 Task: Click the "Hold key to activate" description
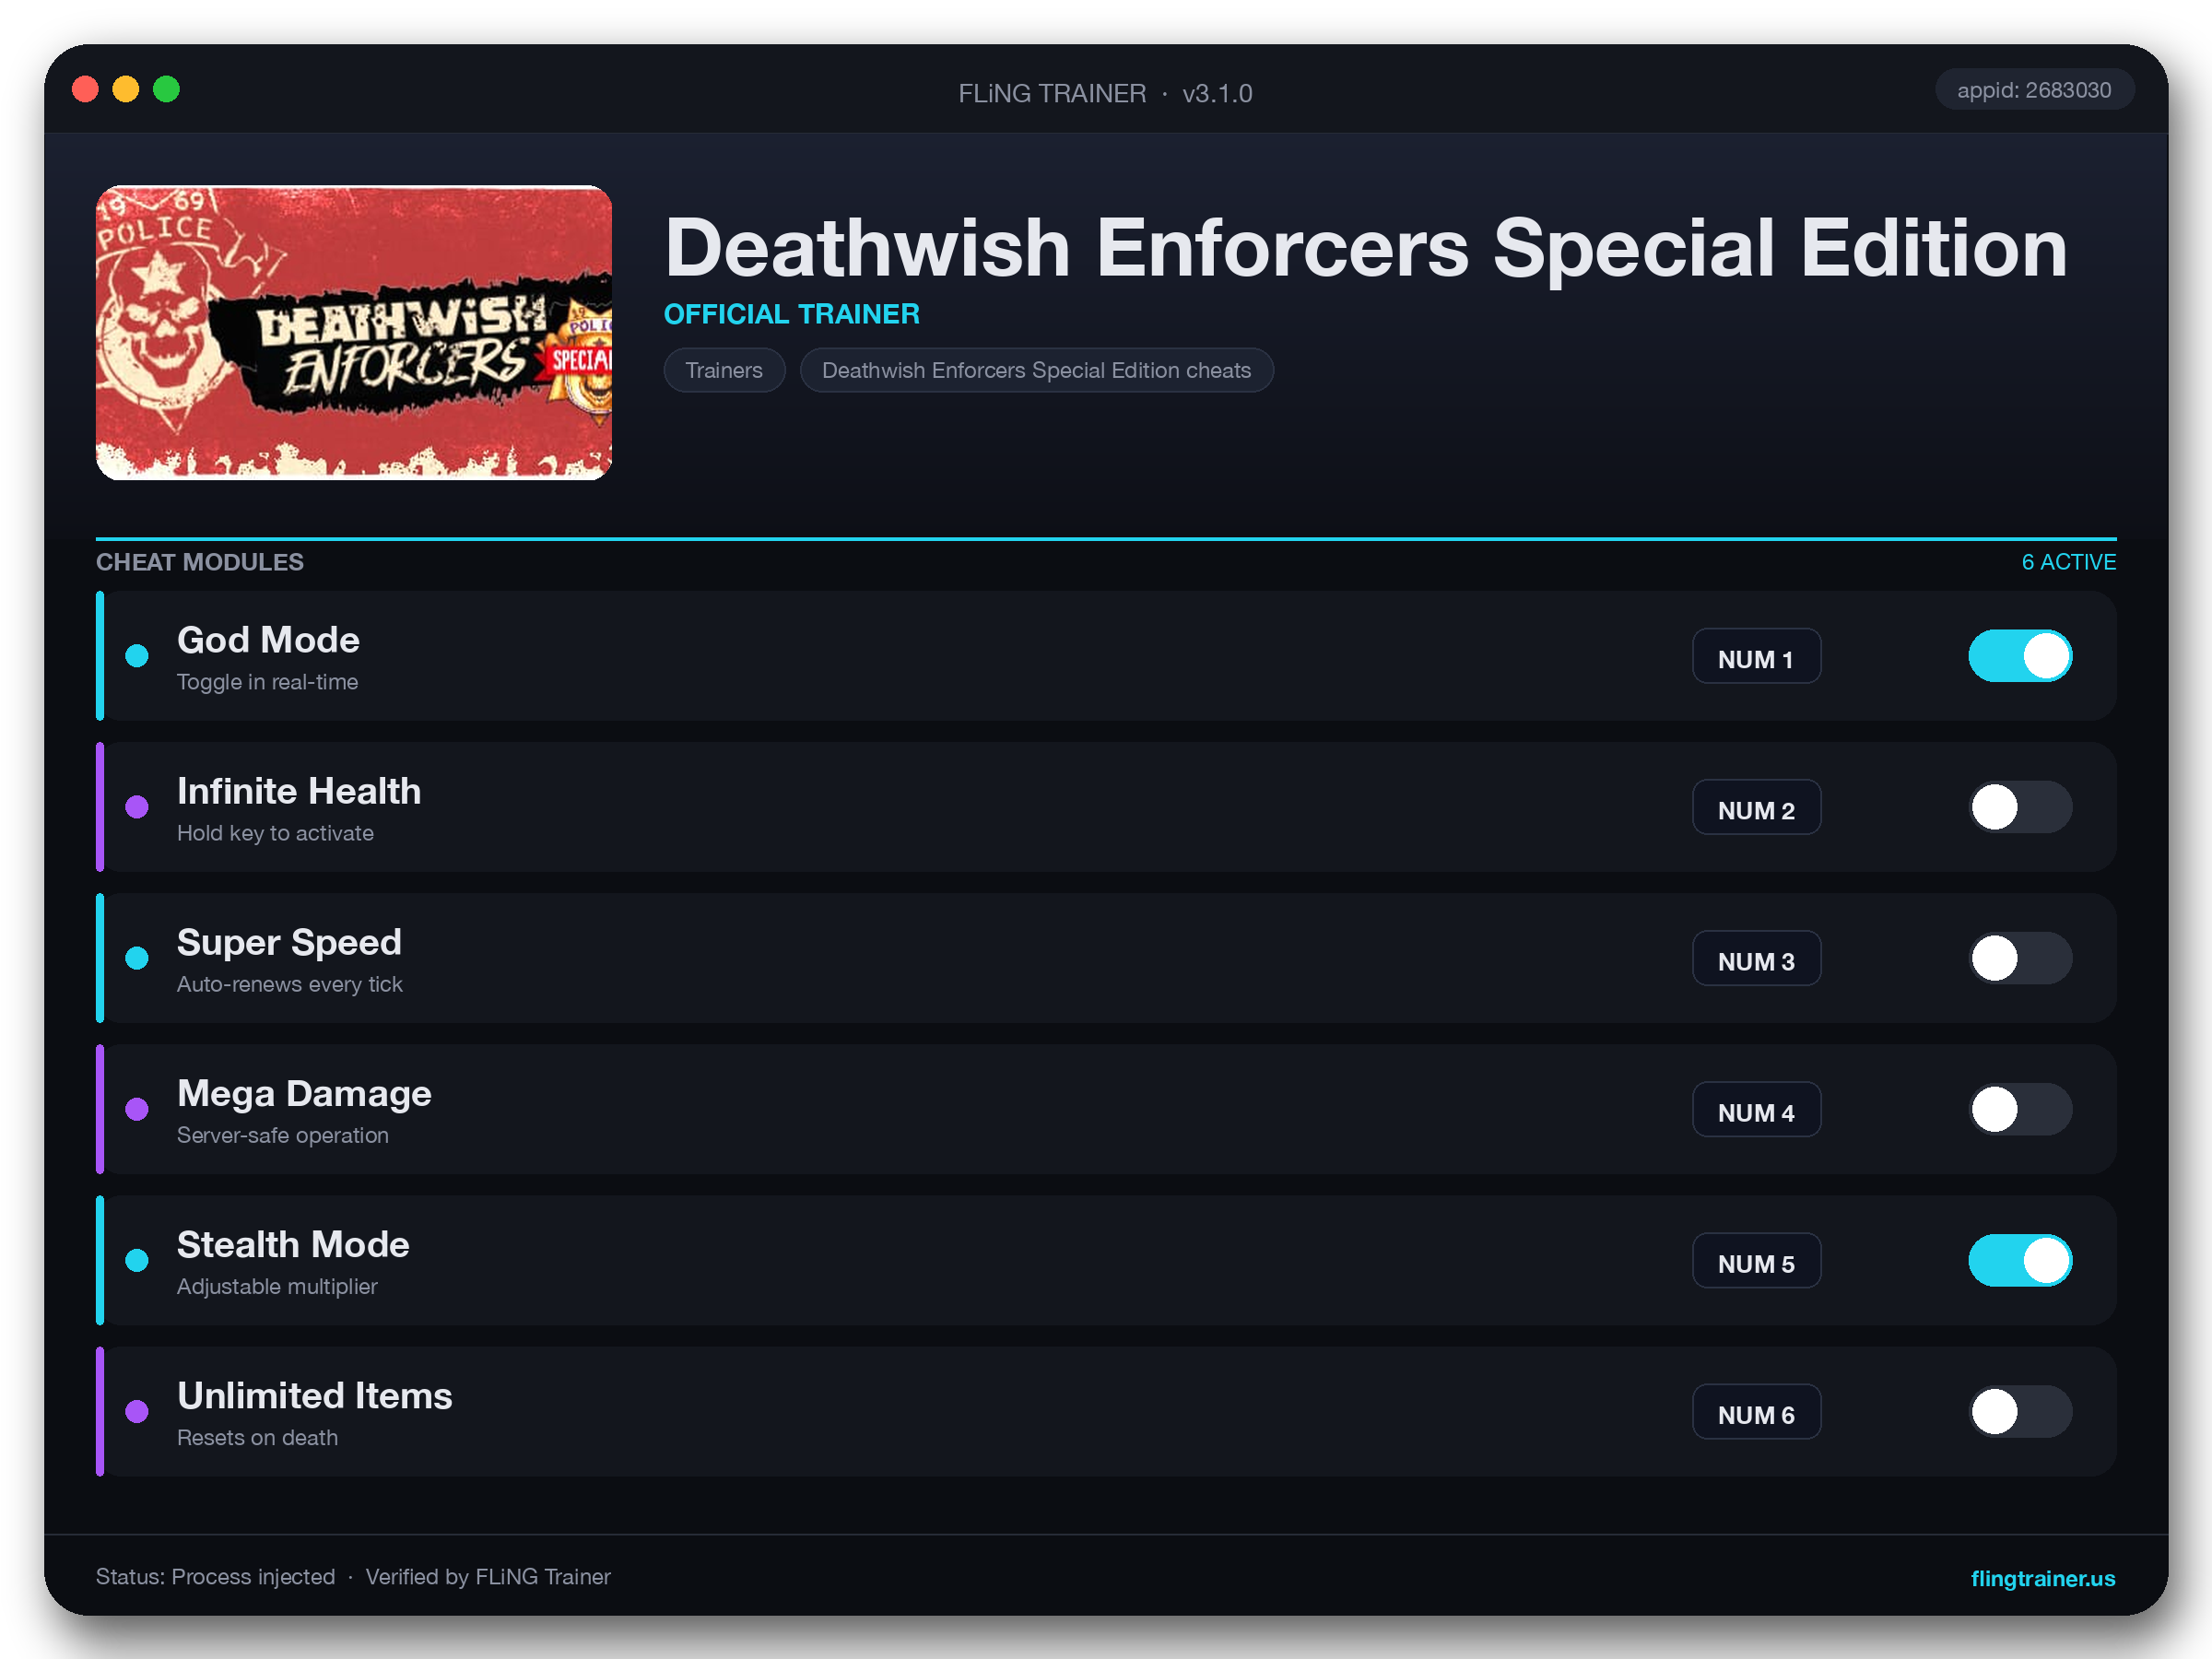[x=275, y=833]
